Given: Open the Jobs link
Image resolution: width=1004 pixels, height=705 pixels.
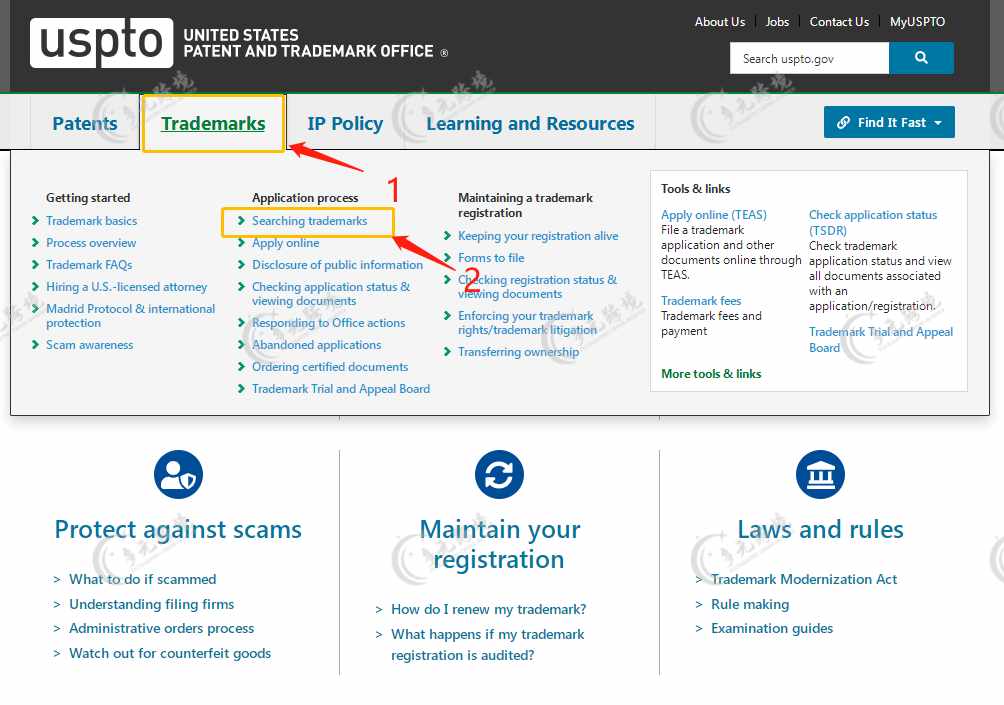Looking at the screenshot, I should coord(777,22).
